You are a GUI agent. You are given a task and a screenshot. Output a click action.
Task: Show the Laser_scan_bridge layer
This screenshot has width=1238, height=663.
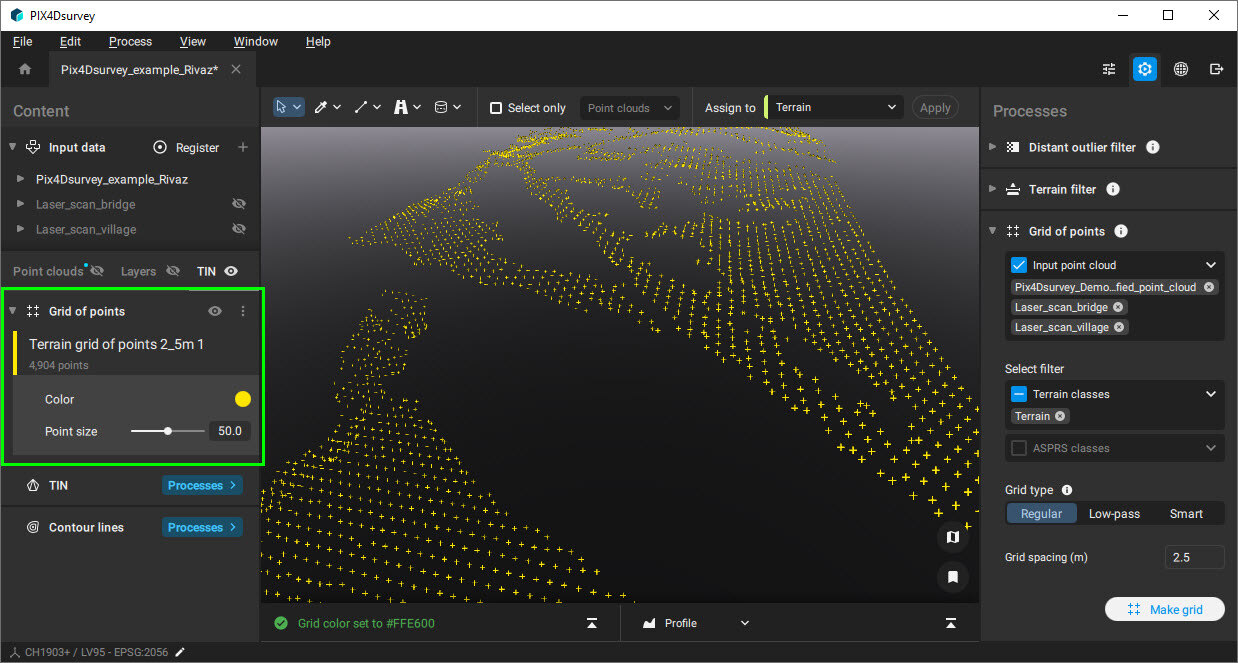(x=238, y=204)
